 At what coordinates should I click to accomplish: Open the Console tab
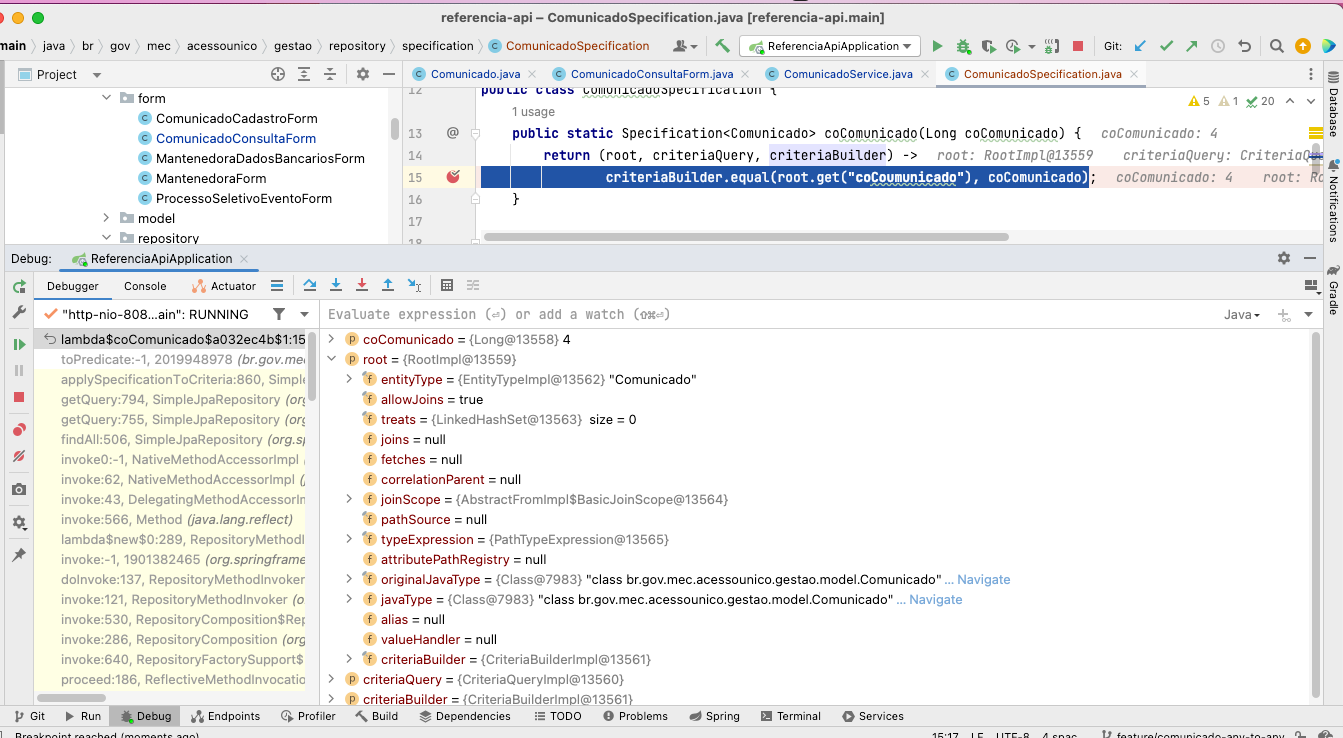(145, 286)
